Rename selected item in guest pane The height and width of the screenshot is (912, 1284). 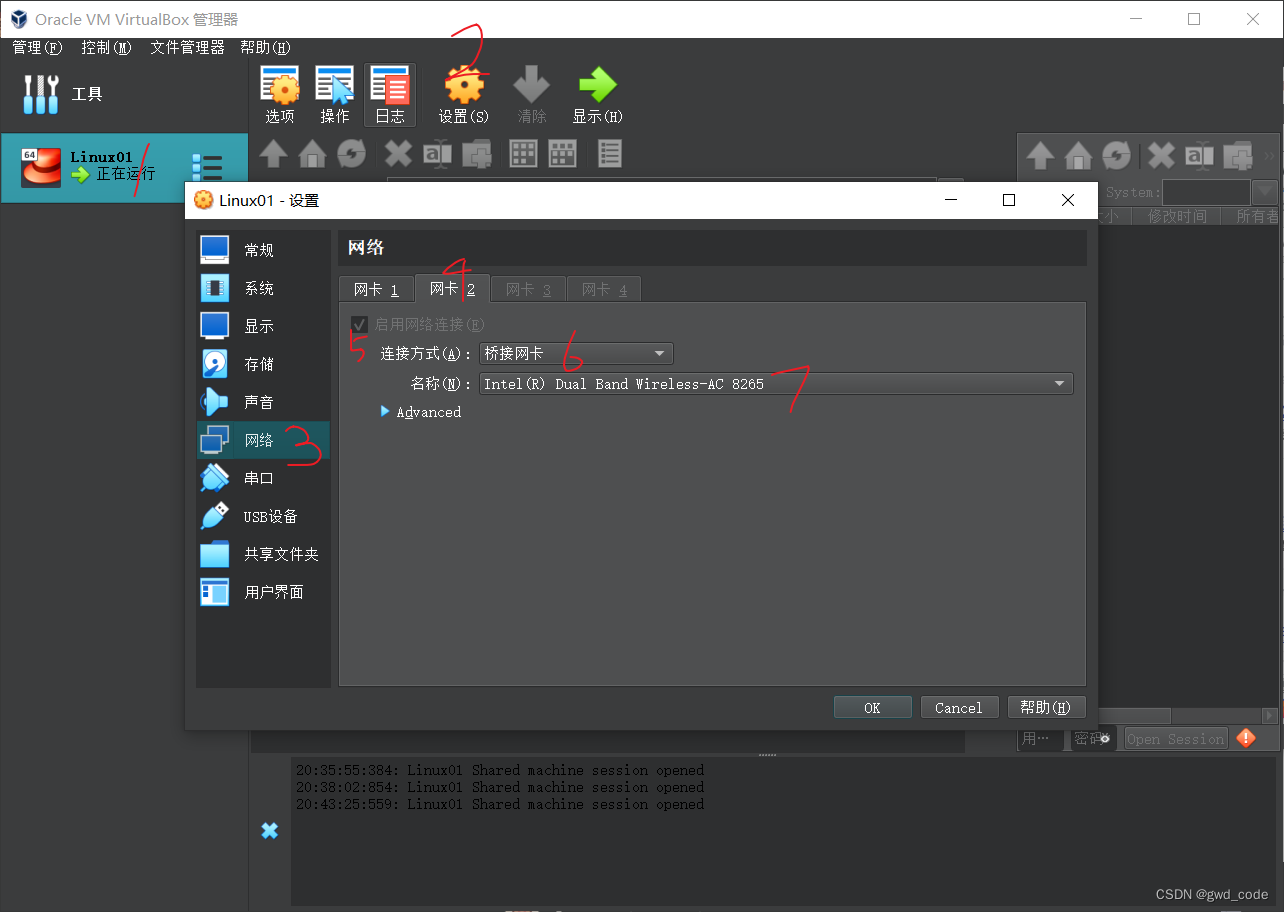click(1199, 156)
